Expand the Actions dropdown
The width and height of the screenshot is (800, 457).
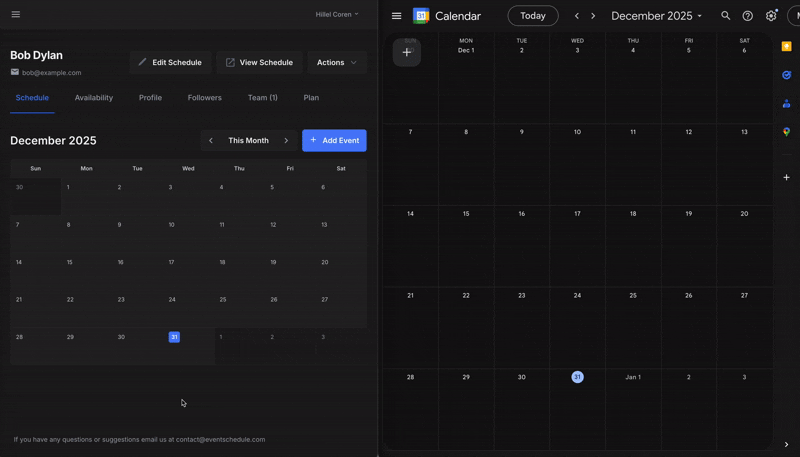[x=337, y=62]
